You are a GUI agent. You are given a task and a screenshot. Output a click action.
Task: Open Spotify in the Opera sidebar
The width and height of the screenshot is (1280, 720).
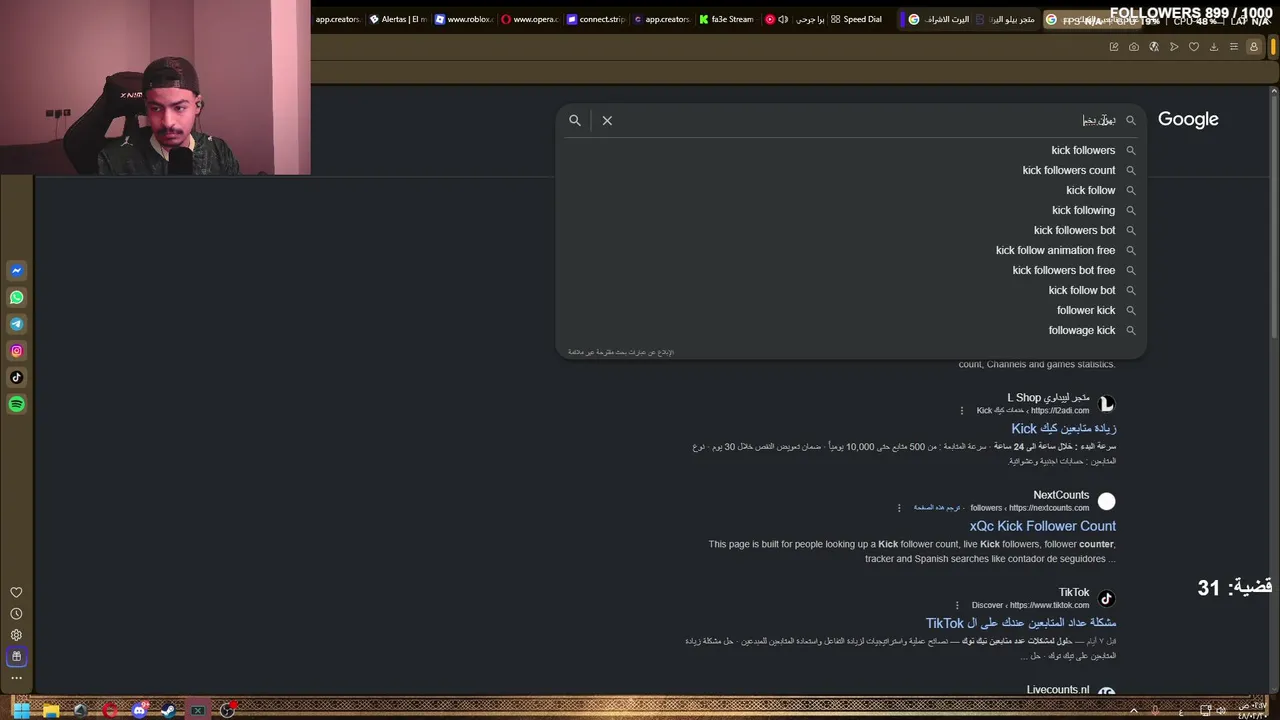tap(16, 404)
